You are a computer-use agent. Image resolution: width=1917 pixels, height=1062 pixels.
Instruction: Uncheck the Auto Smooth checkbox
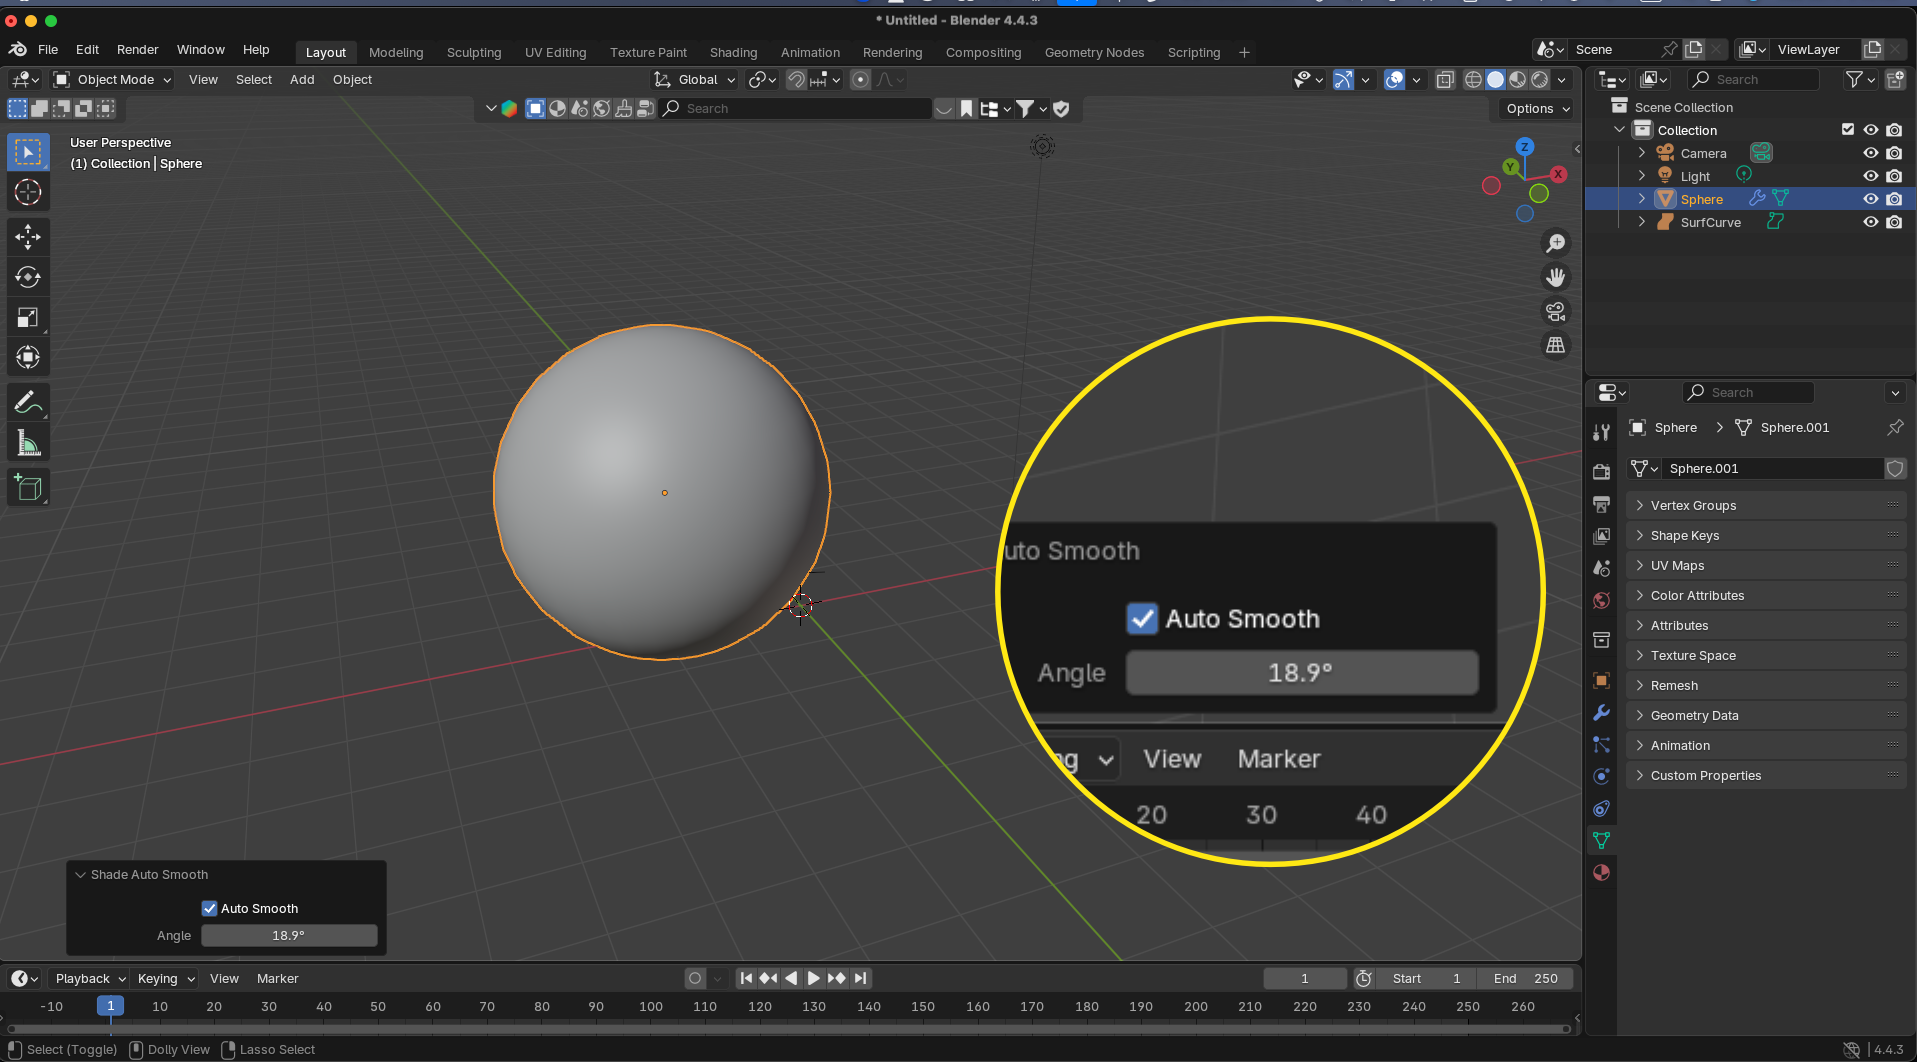(x=209, y=908)
